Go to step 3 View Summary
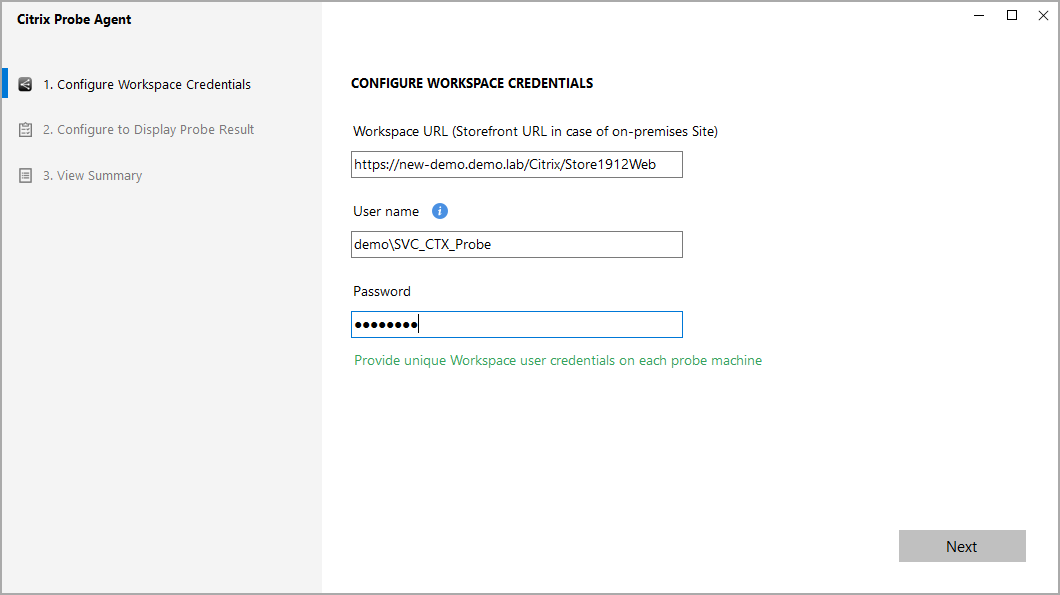This screenshot has width=1060, height=595. click(99, 176)
